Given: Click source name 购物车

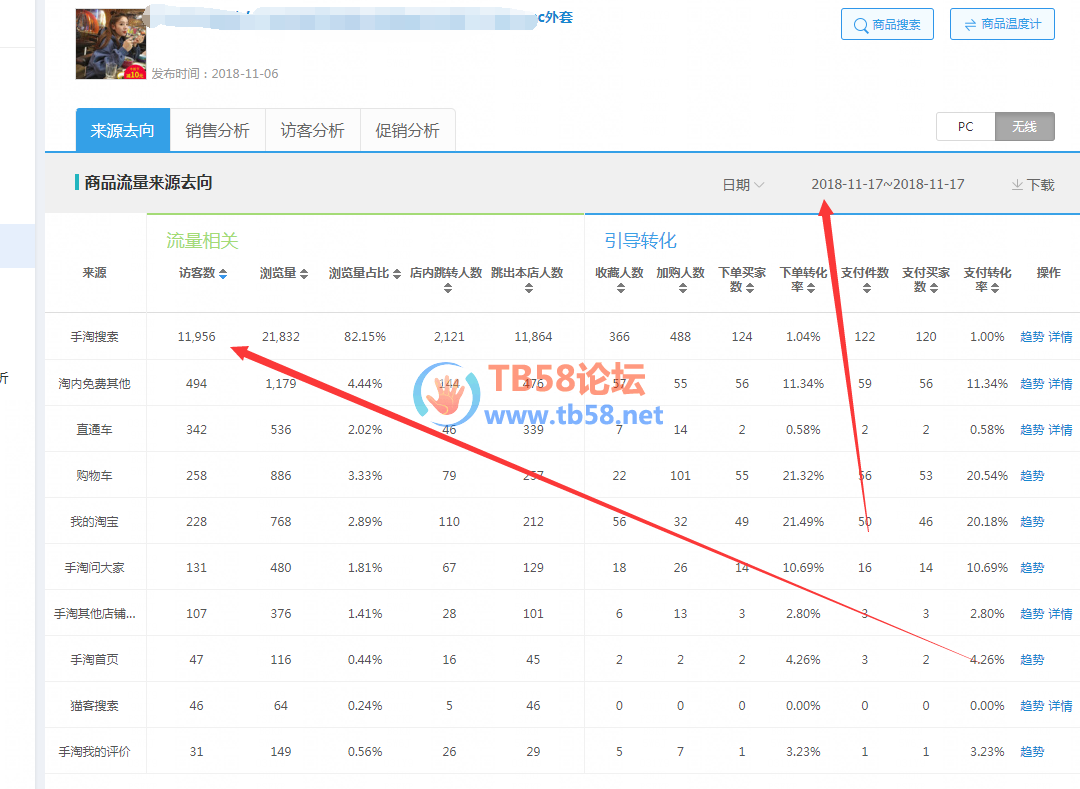Looking at the screenshot, I should (x=94, y=476).
